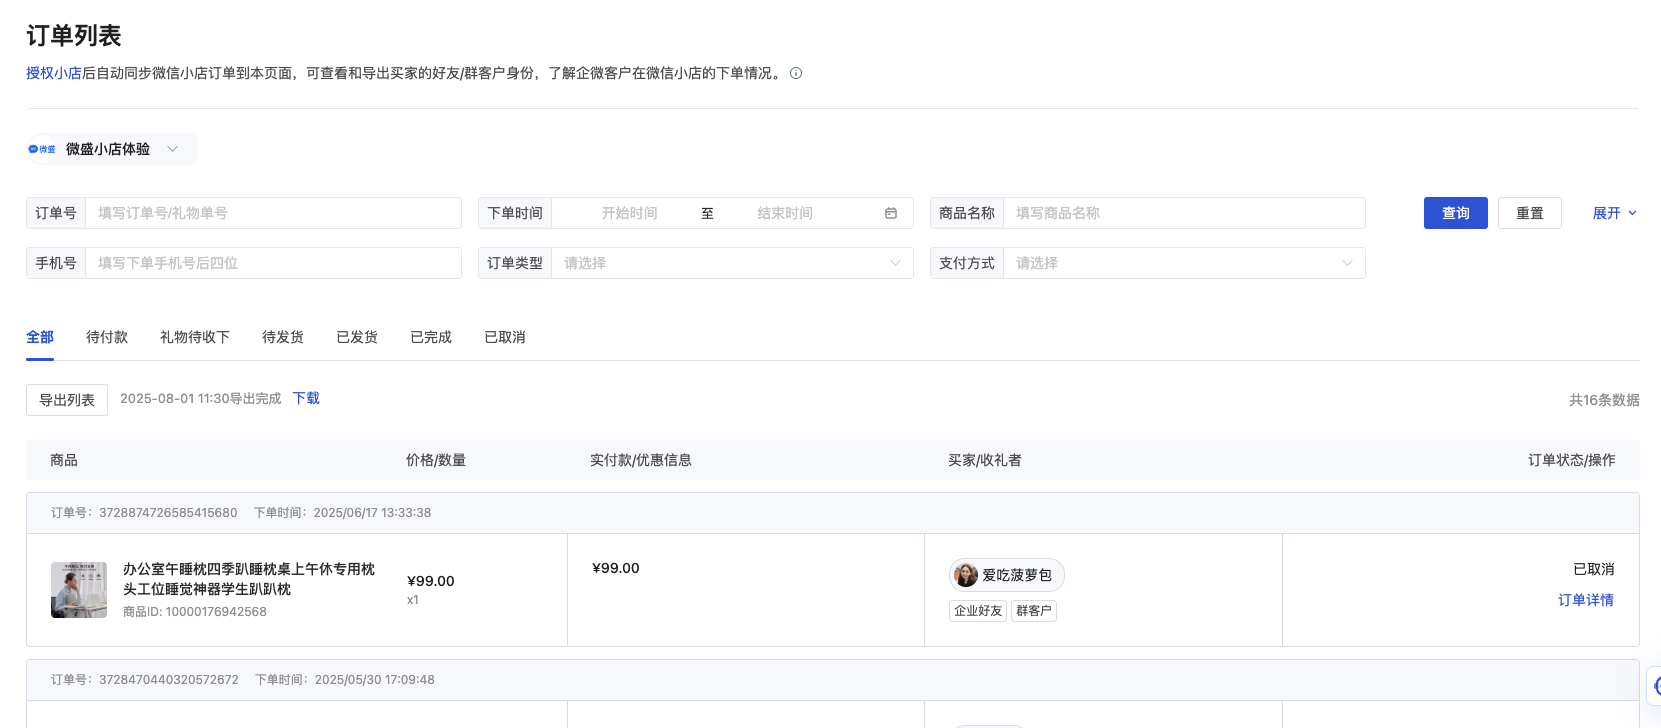Open the calendar icon in 下单时间 field
Viewport: 1661px width, 728px height.
[x=891, y=213]
